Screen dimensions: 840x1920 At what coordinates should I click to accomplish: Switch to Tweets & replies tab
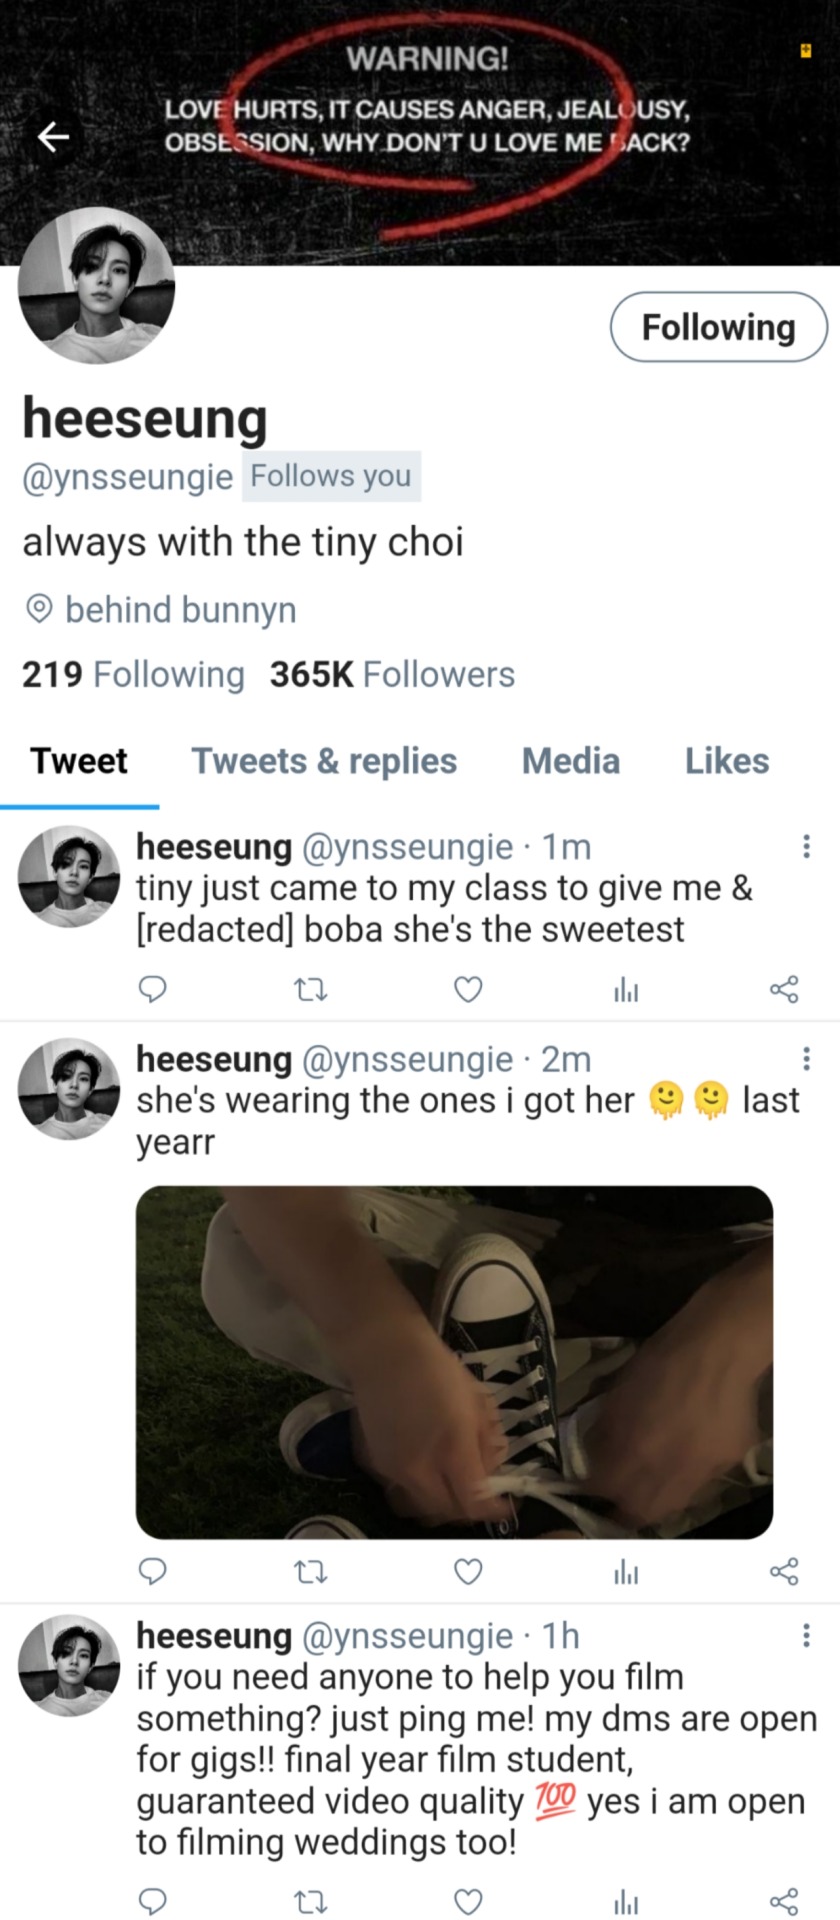click(x=324, y=761)
